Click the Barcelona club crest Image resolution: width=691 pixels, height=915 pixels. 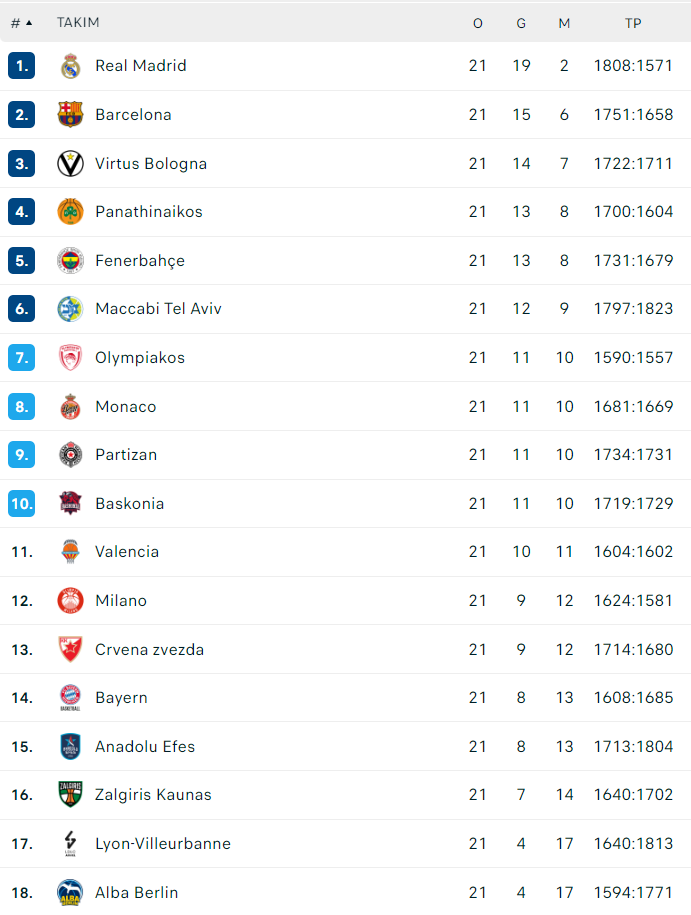(70, 115)
